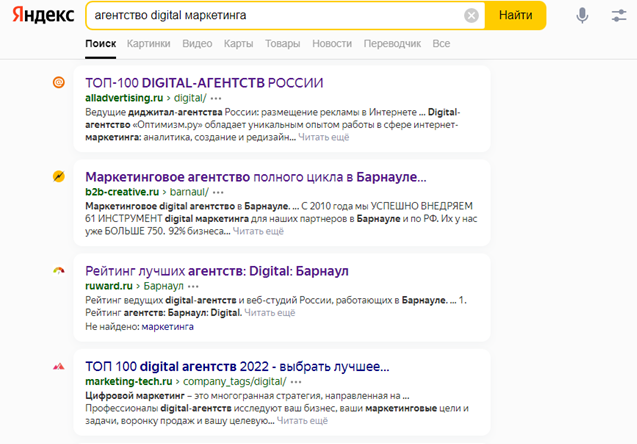Screen dimensions: 637x444
Task: Click the snippet text Цифровой маркетинг
Action: [x=135, y=396]
